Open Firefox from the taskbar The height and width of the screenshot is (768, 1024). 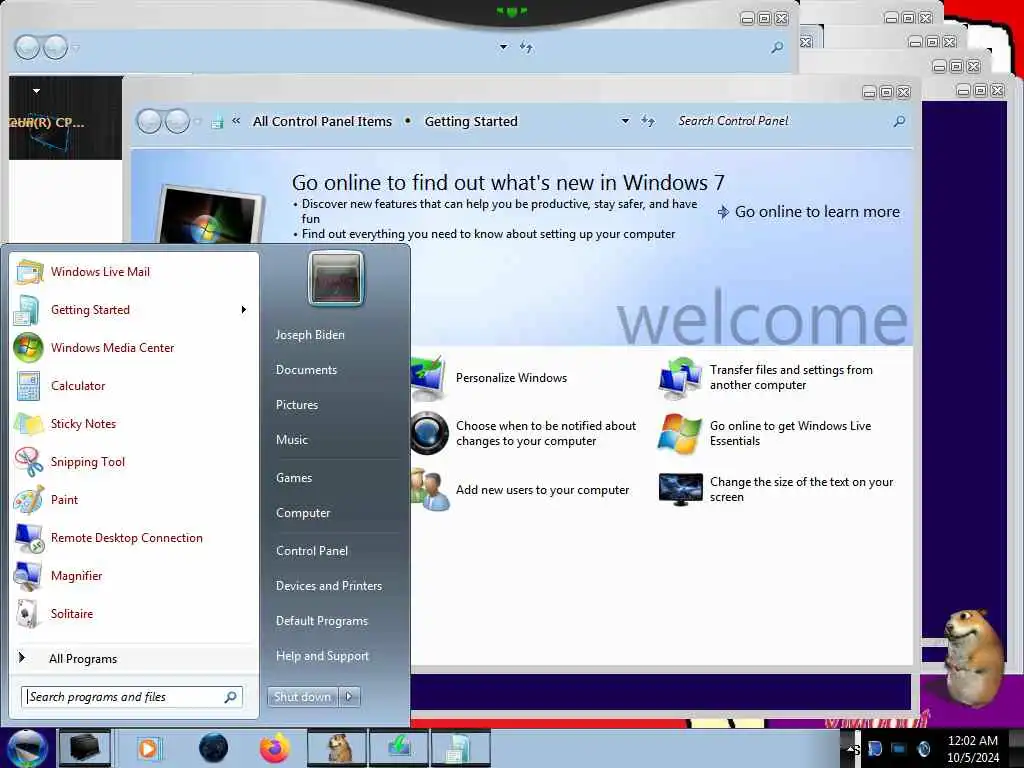tap(275, 748)
